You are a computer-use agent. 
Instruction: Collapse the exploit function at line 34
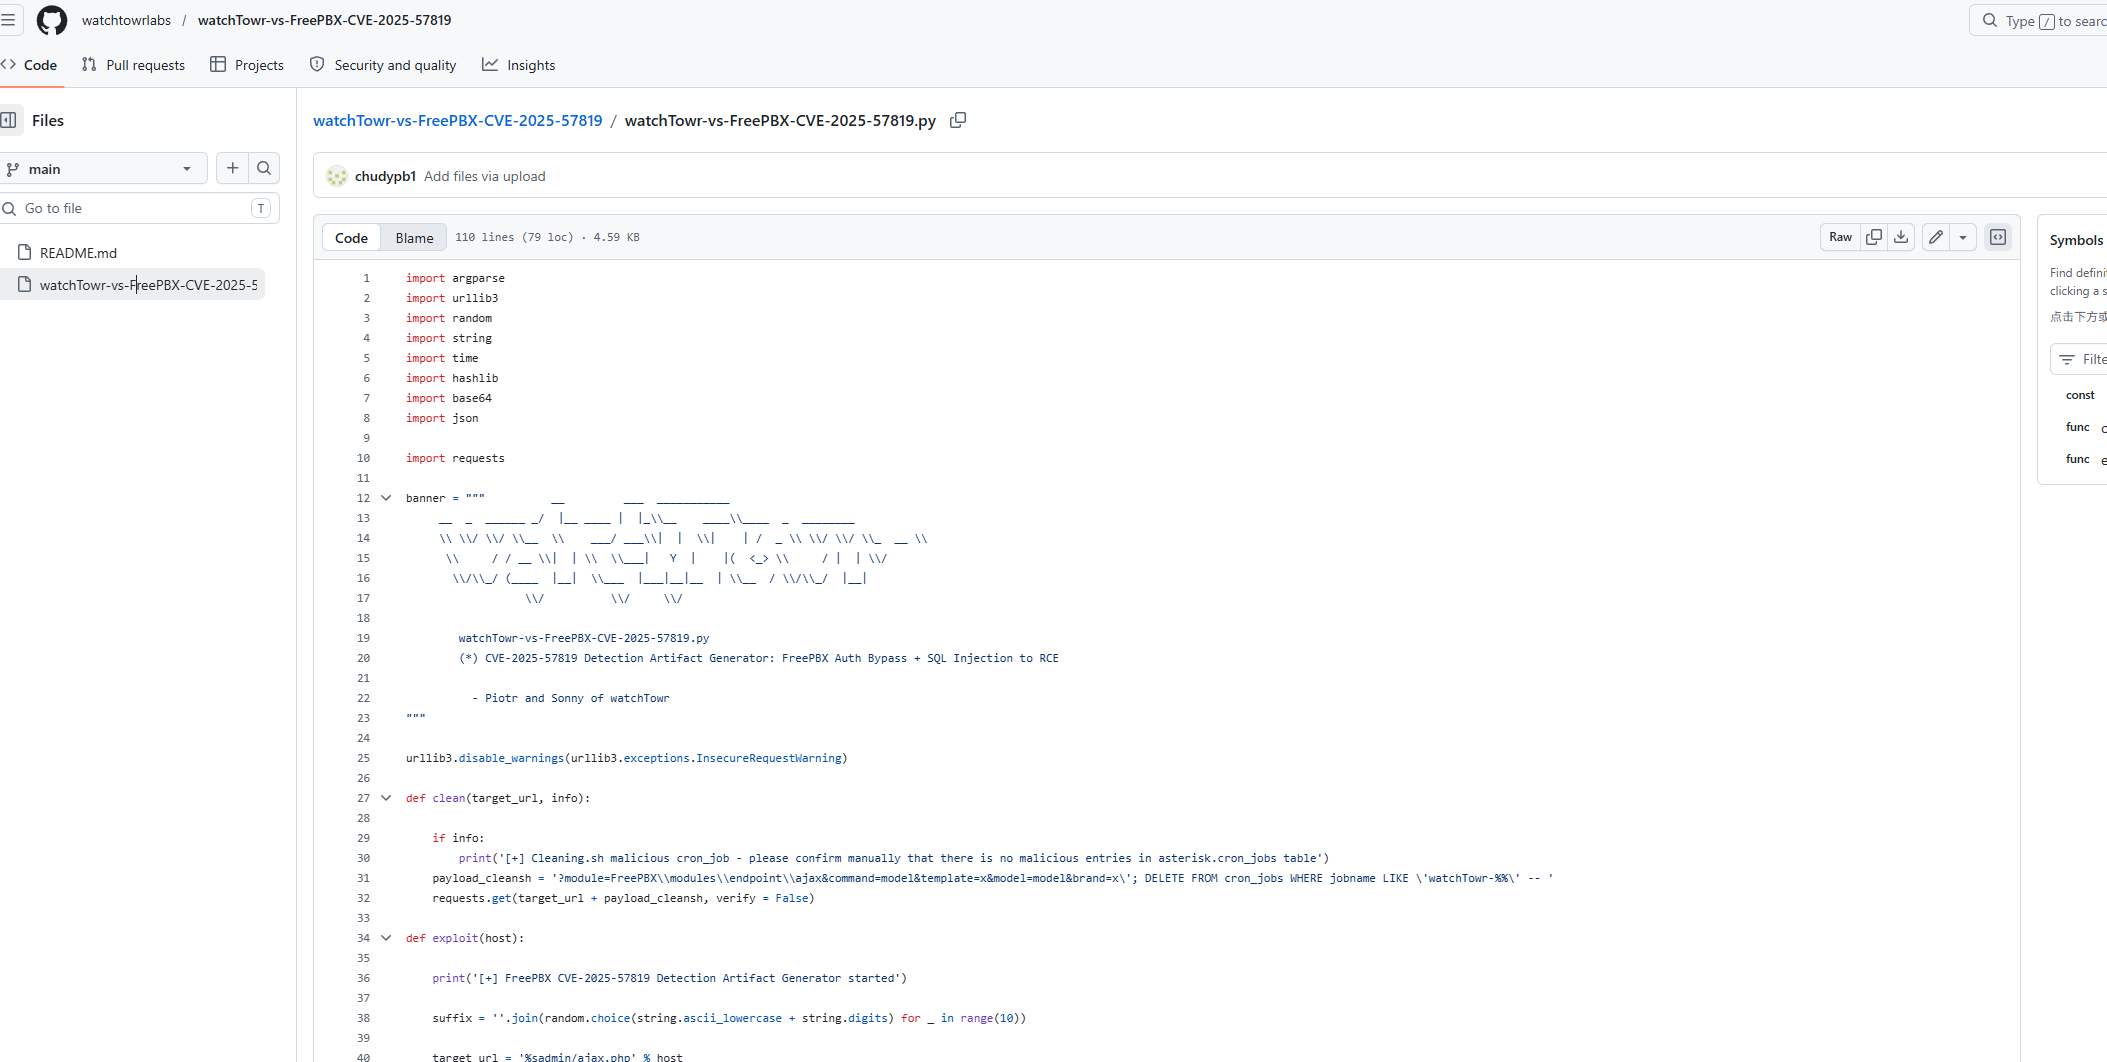386,938
